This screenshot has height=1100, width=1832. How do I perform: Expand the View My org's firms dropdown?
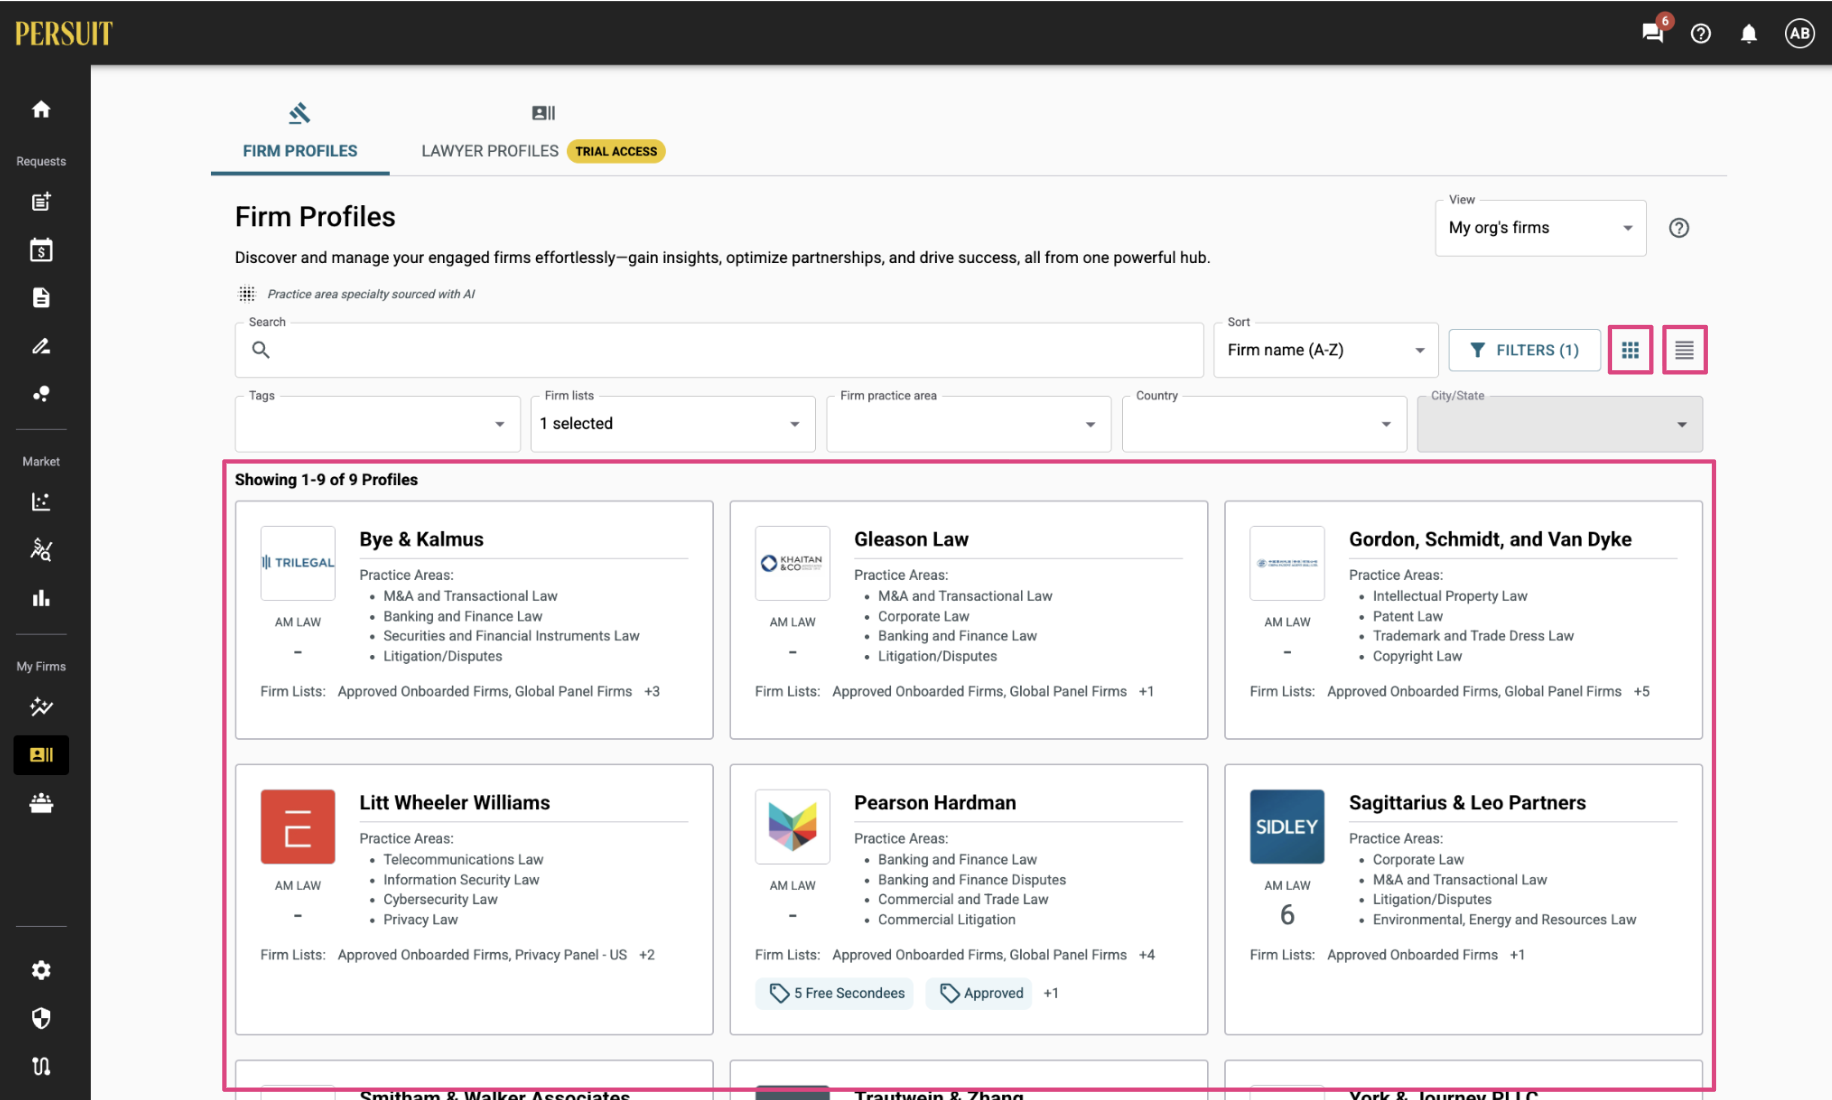point(1540,228)
